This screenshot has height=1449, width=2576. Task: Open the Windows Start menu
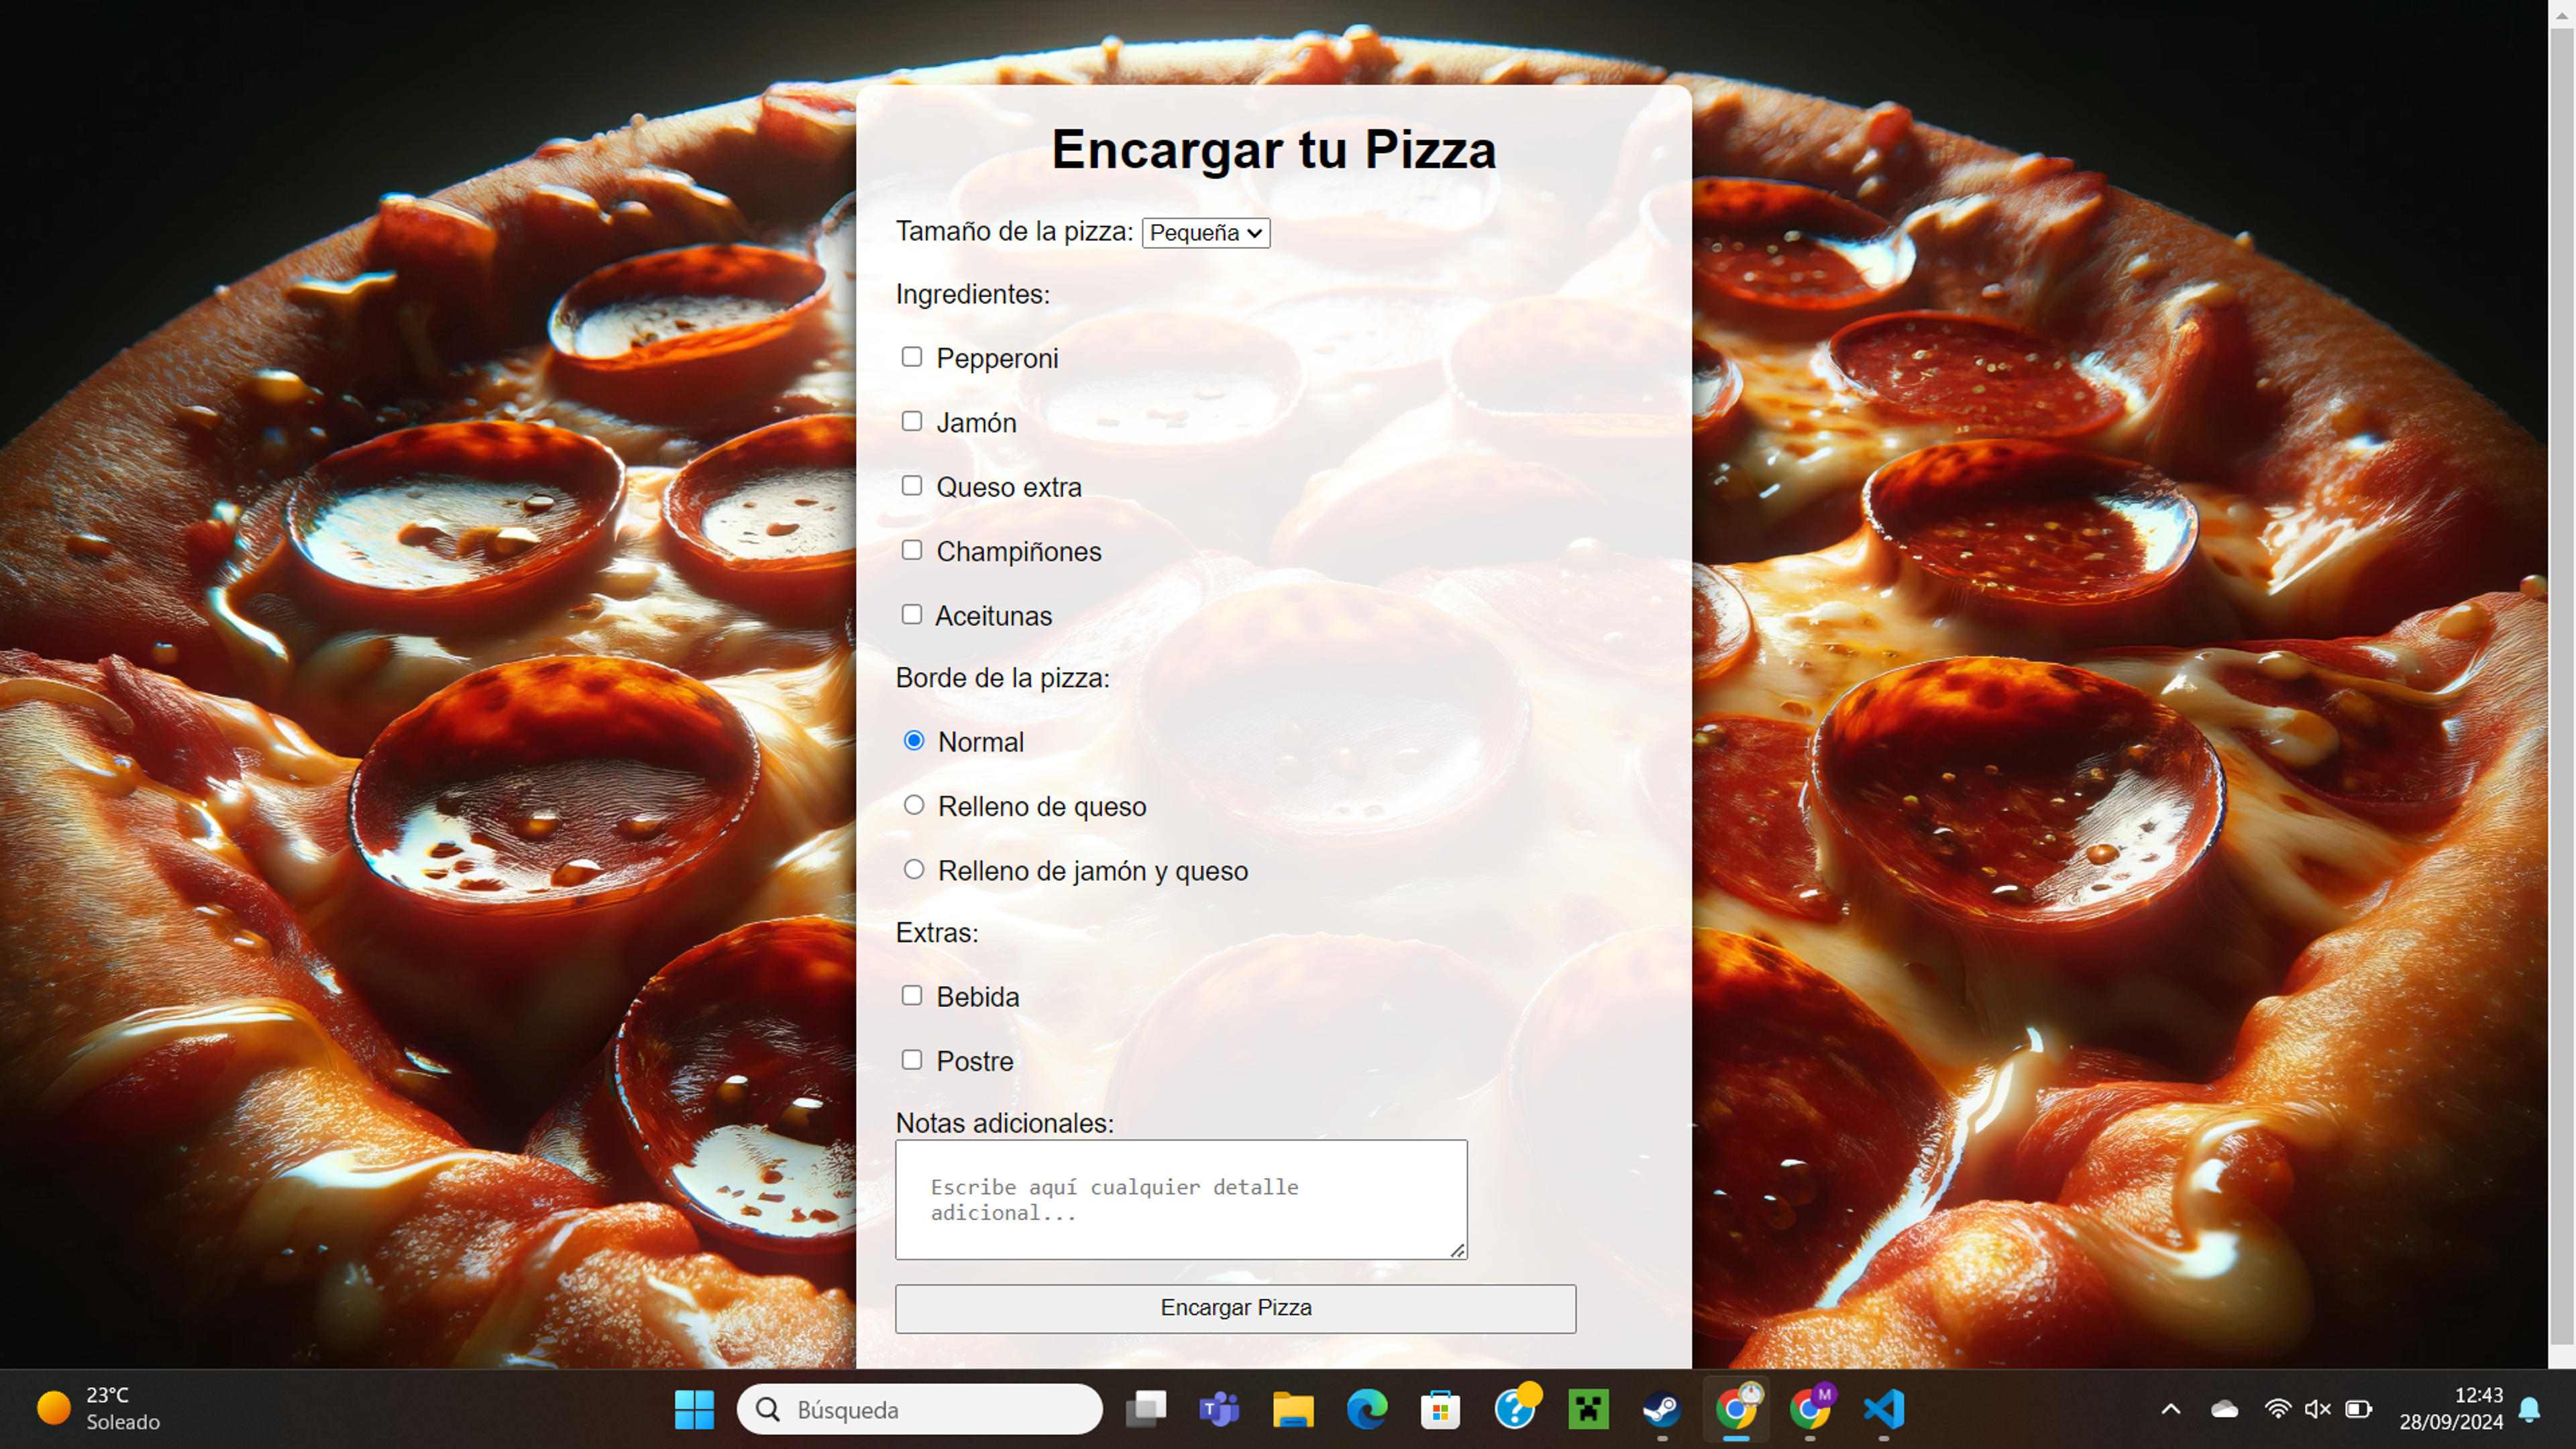click(694, 1409)
